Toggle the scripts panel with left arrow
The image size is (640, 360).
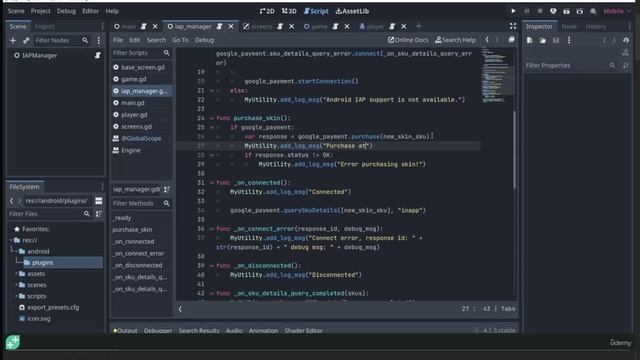click(180, 309)
